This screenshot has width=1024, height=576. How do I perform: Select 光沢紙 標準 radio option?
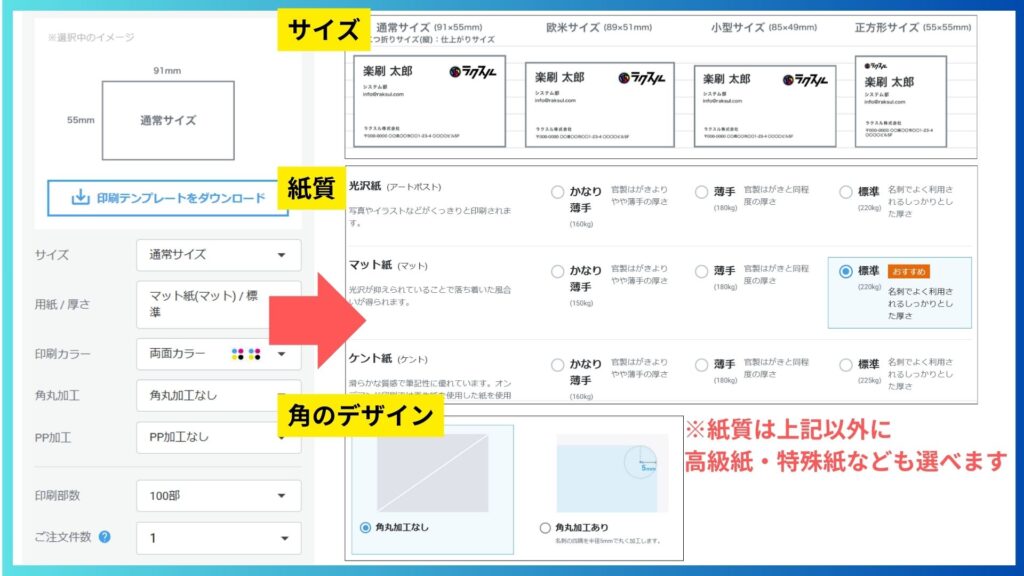point(846,193)
